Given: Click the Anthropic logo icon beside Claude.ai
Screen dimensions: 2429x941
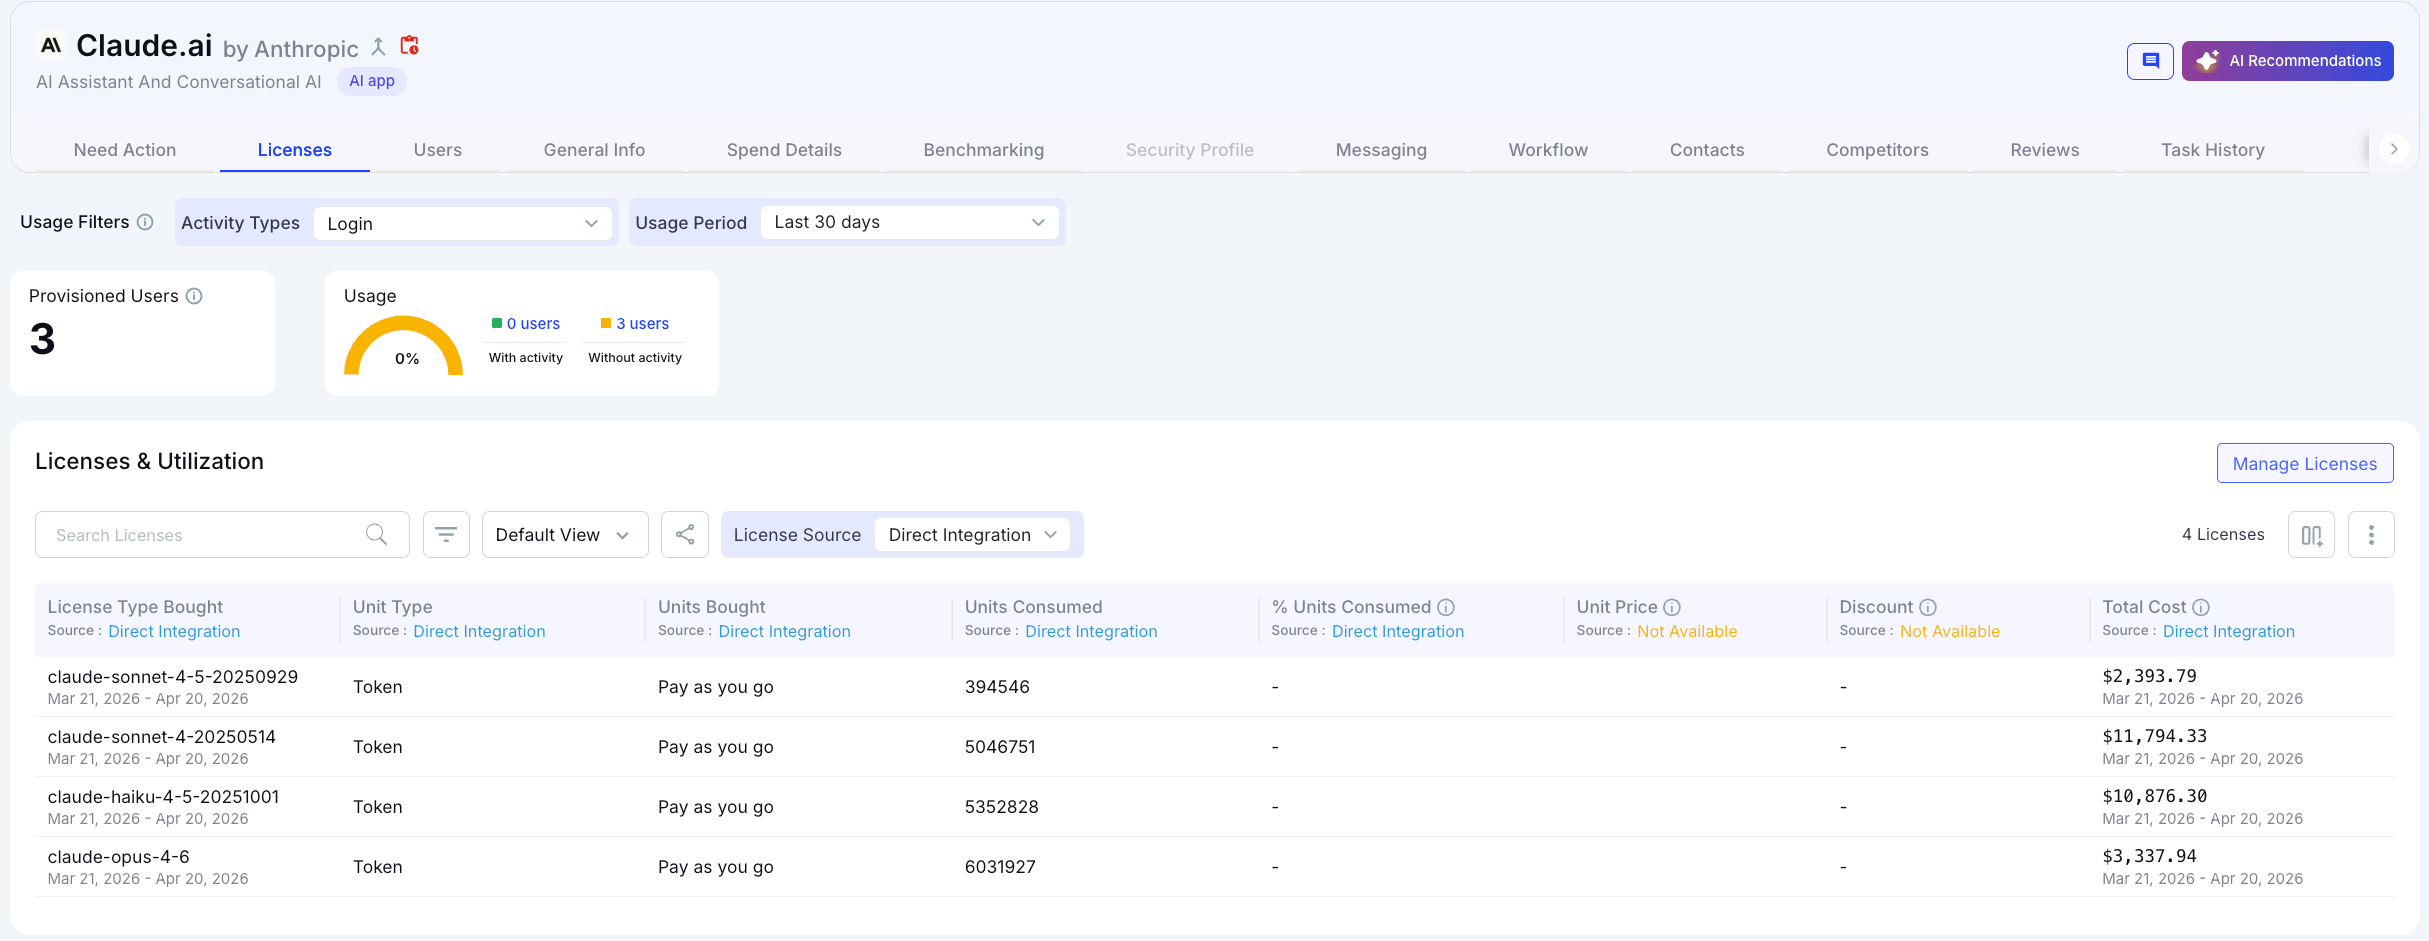Looking at the screenshot, I should pos(51,45).
